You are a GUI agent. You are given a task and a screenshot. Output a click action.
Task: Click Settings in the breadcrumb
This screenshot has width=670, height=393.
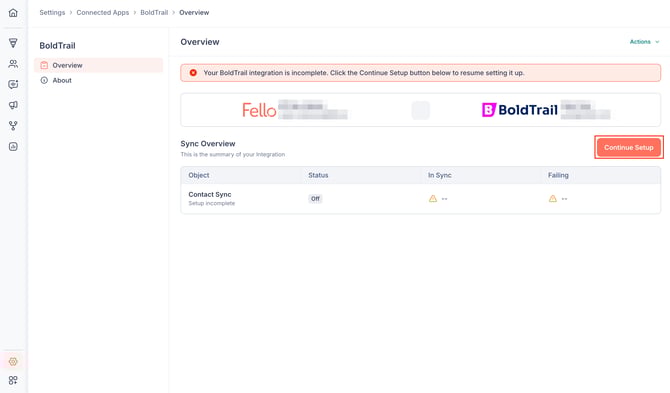tap(52, 13)
